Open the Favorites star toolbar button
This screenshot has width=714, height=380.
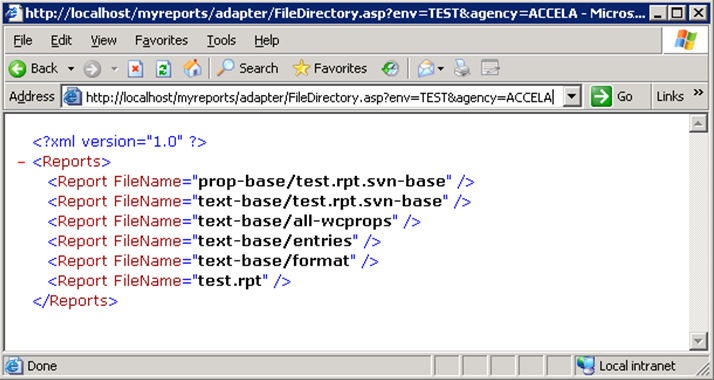(x=330, y=68)
